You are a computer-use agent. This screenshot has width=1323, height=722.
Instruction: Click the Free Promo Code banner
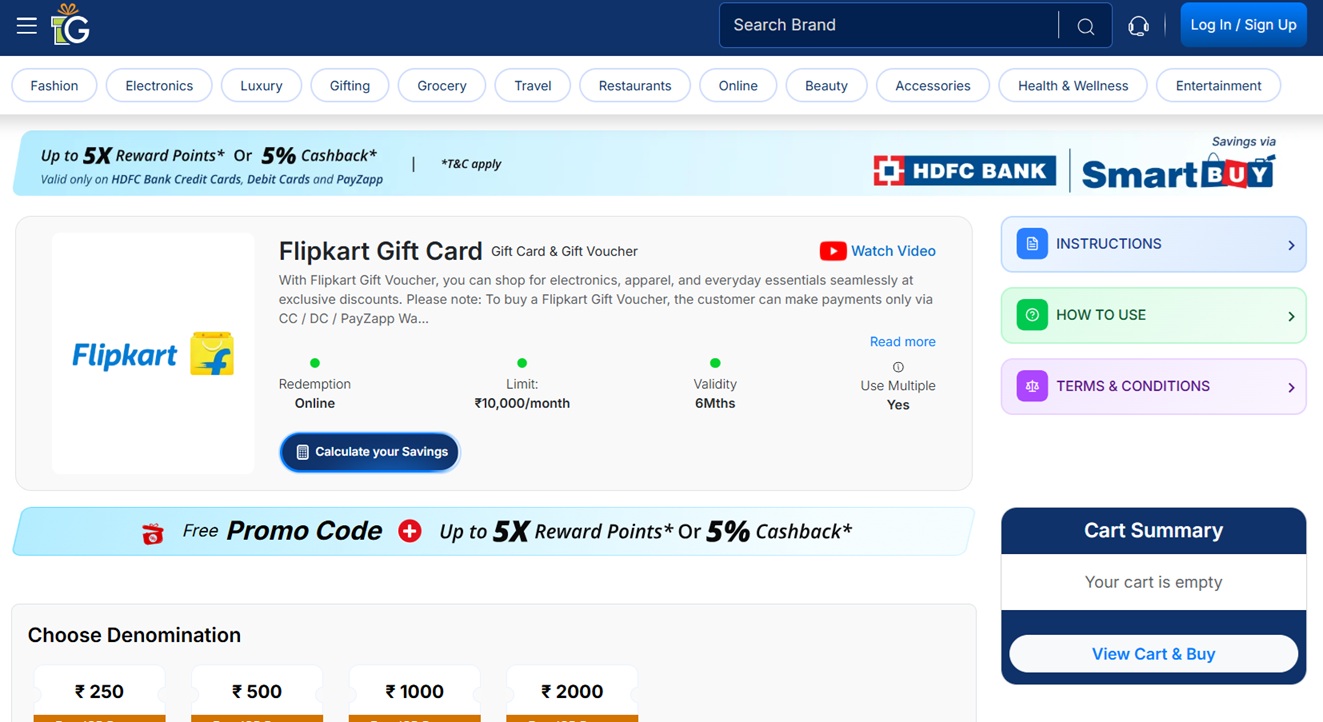coord(494,531)
